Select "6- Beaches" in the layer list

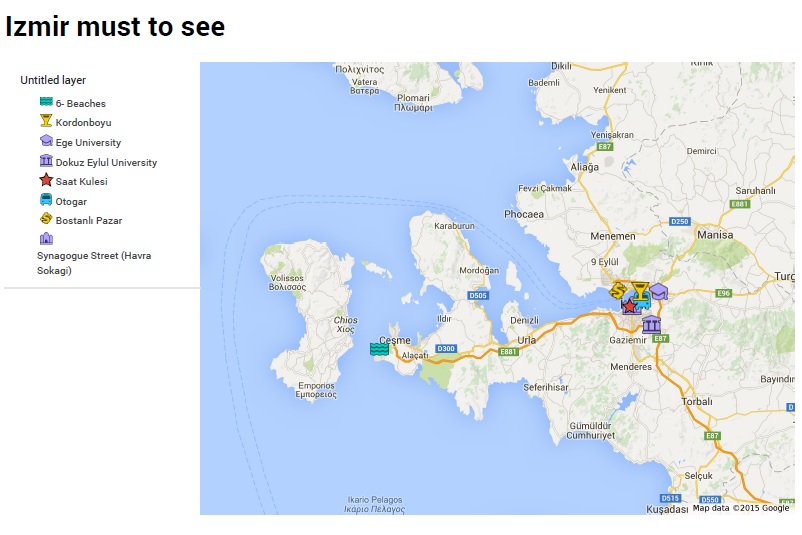click(80, 104)
